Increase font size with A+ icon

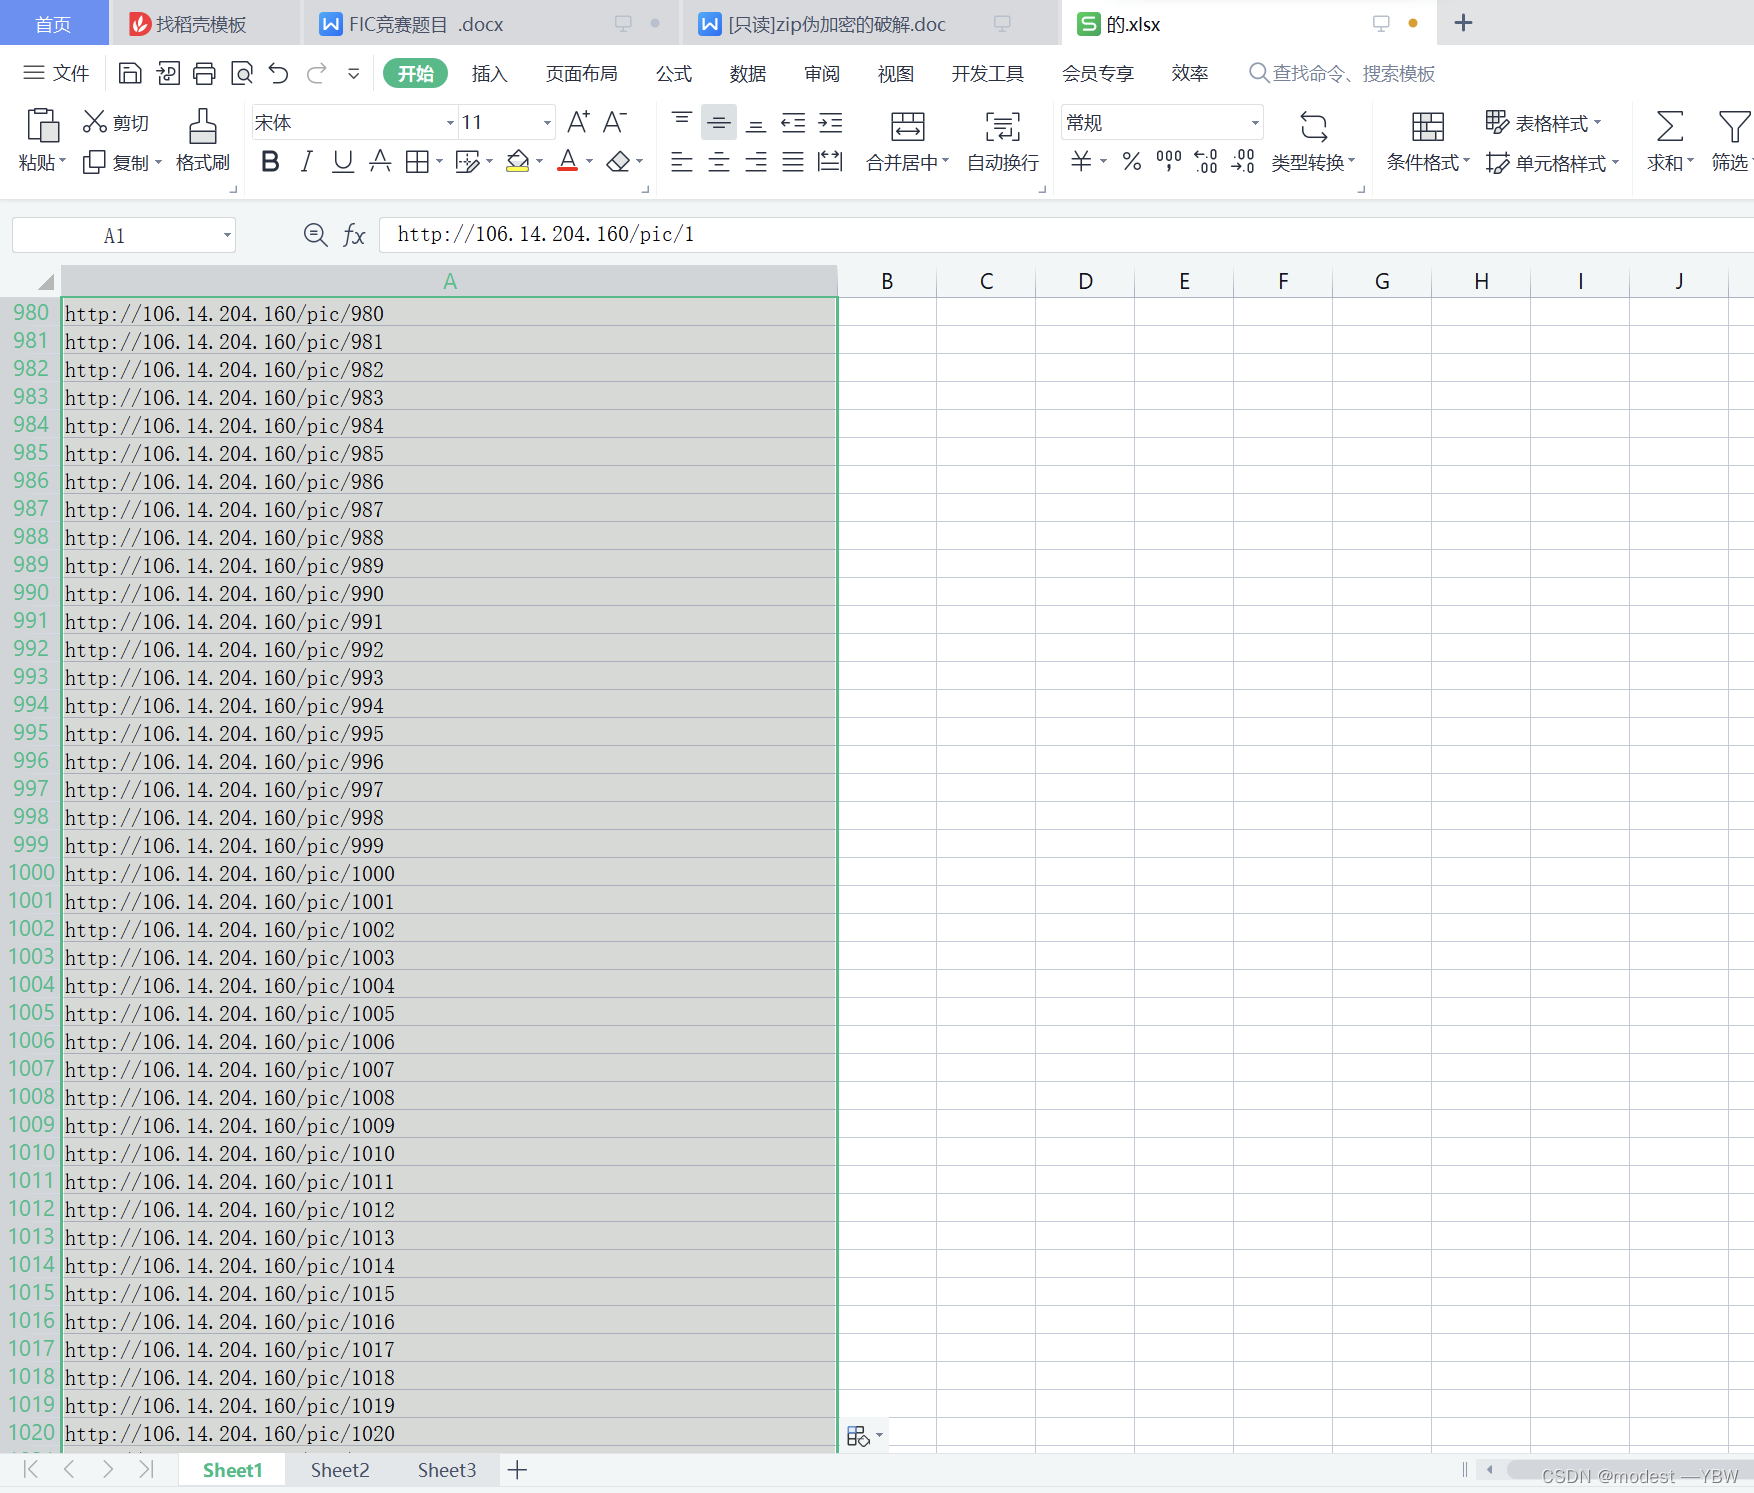pos(578,122)
